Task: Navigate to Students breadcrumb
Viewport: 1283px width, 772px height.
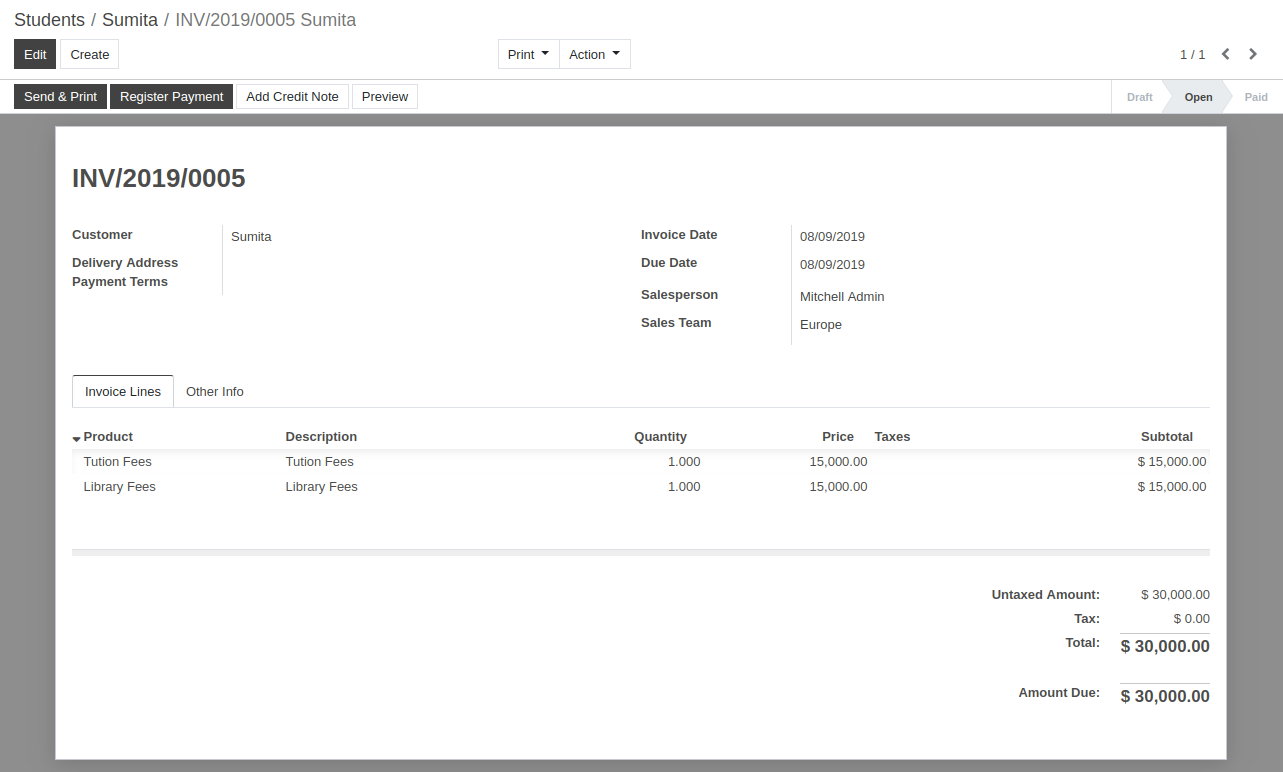Action: (49, 20)
